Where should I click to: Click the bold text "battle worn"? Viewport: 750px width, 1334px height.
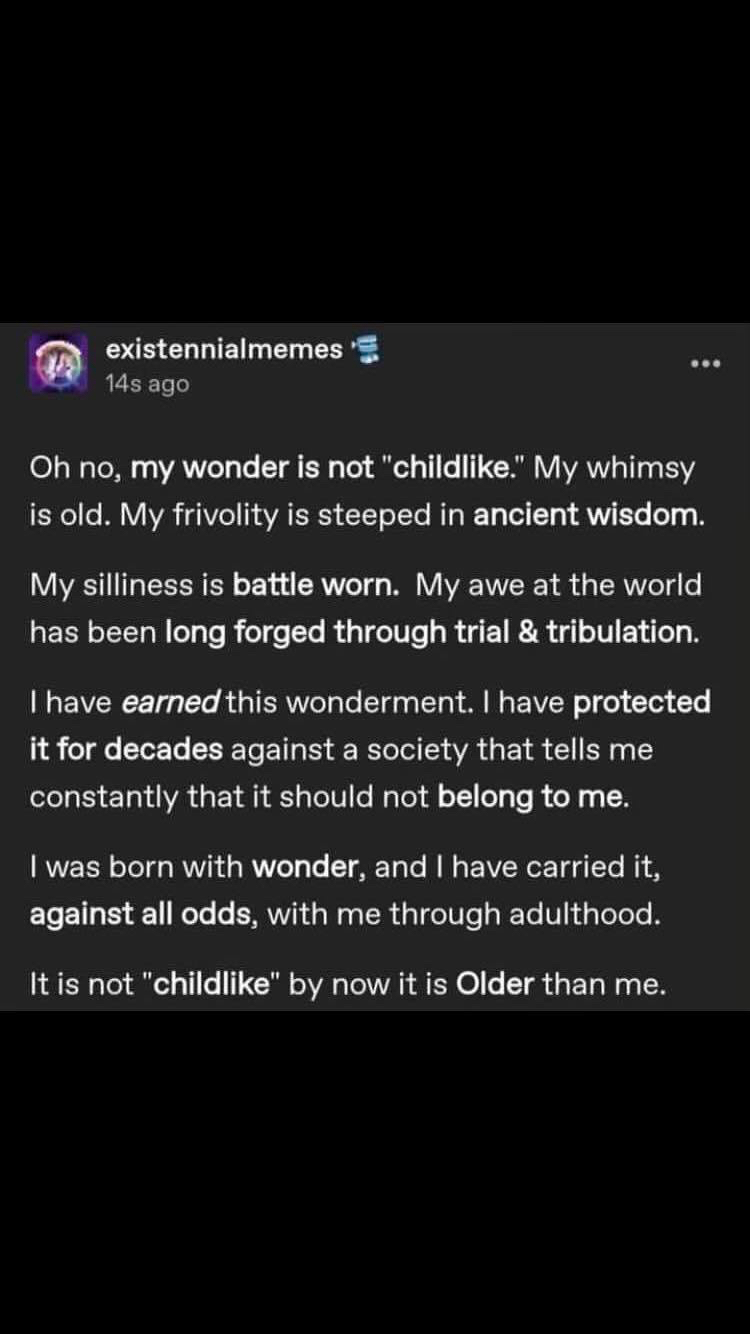tap(317, 586)
